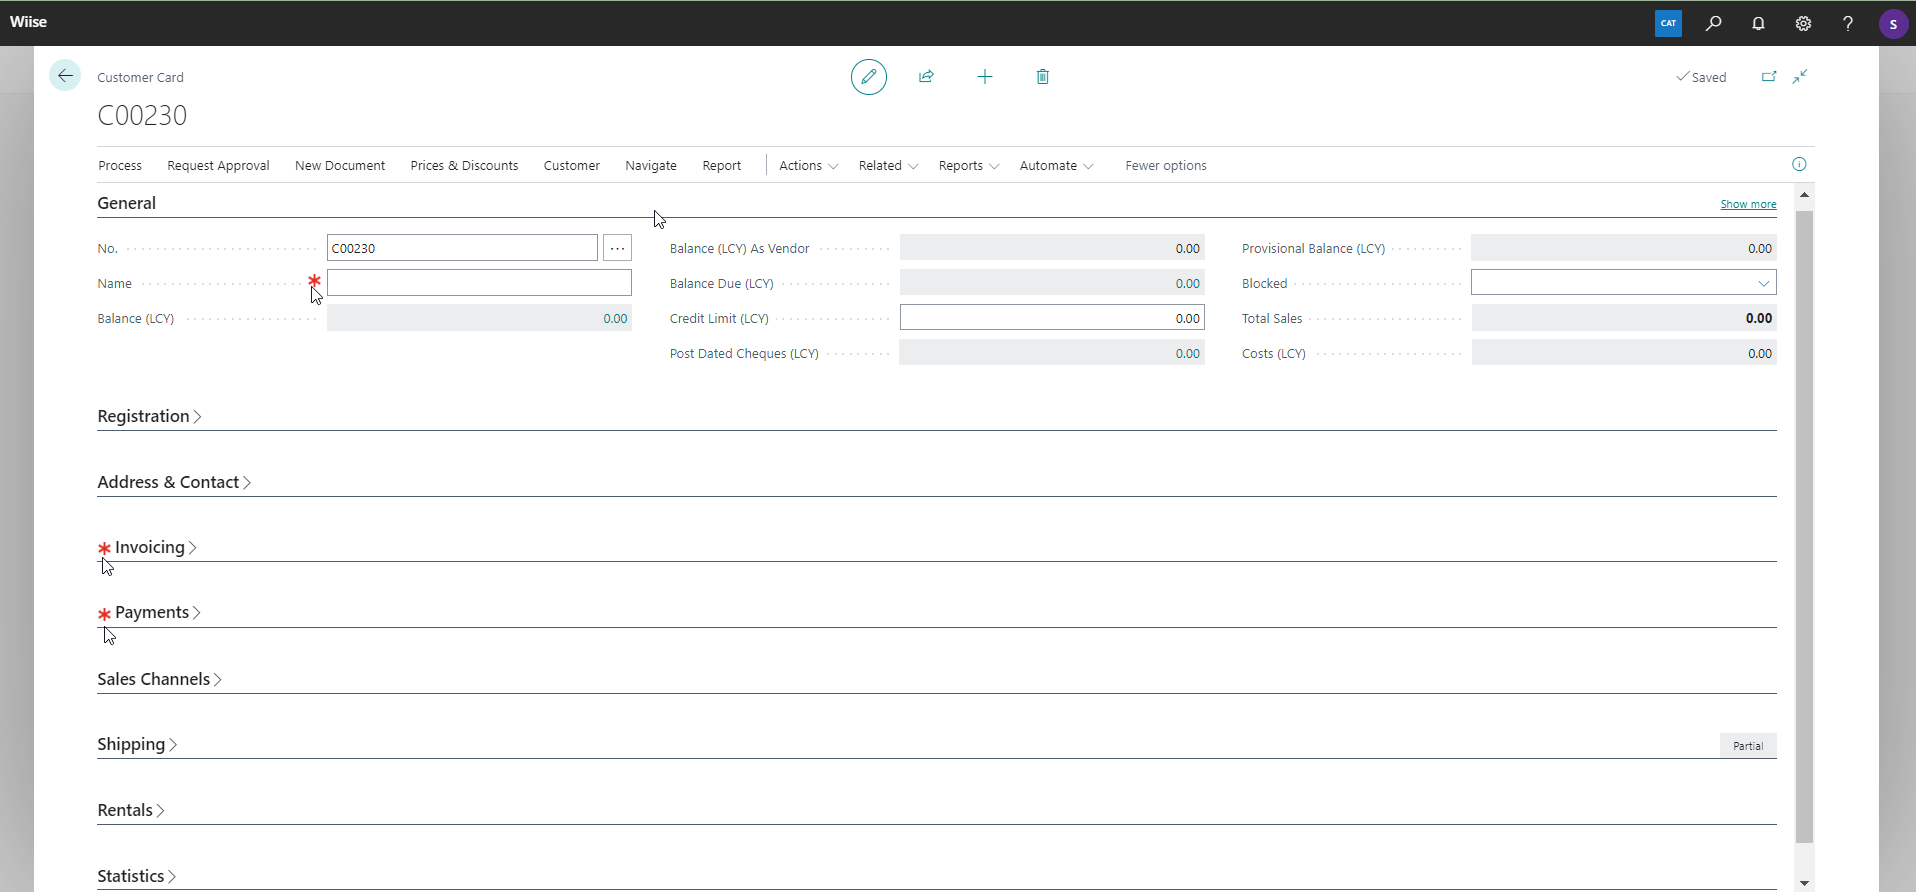
Task: Open the settings gear
Action: pyautogui.click(x=1803, y=23)
